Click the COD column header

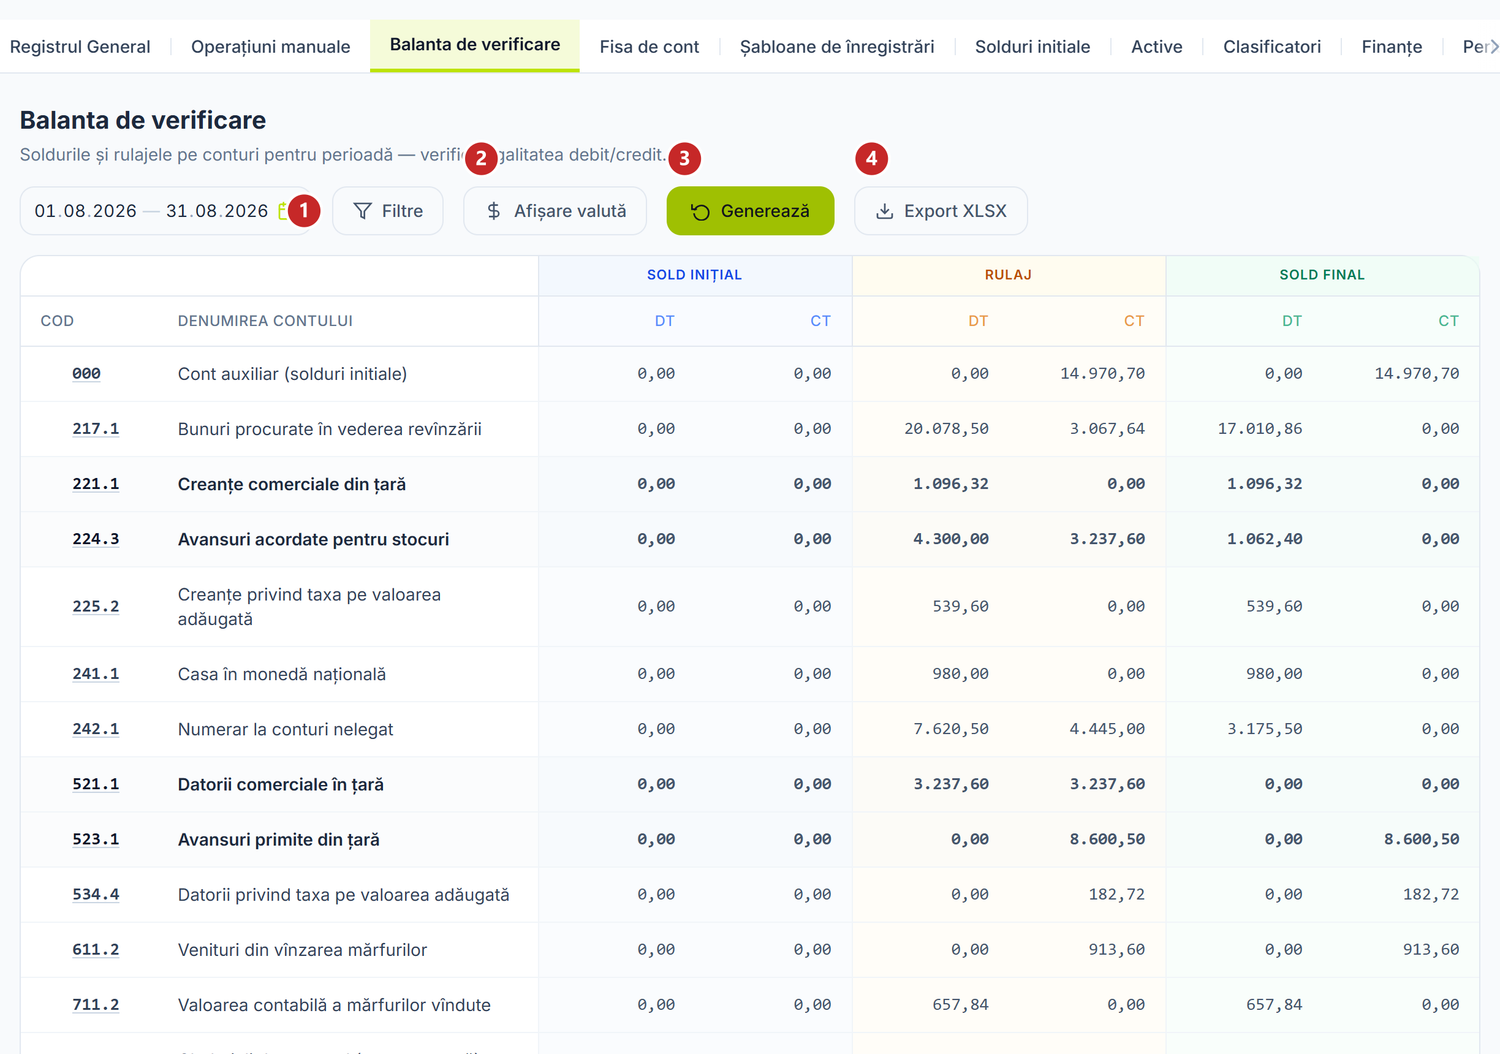pyautogui.click(x=57, y=321)
